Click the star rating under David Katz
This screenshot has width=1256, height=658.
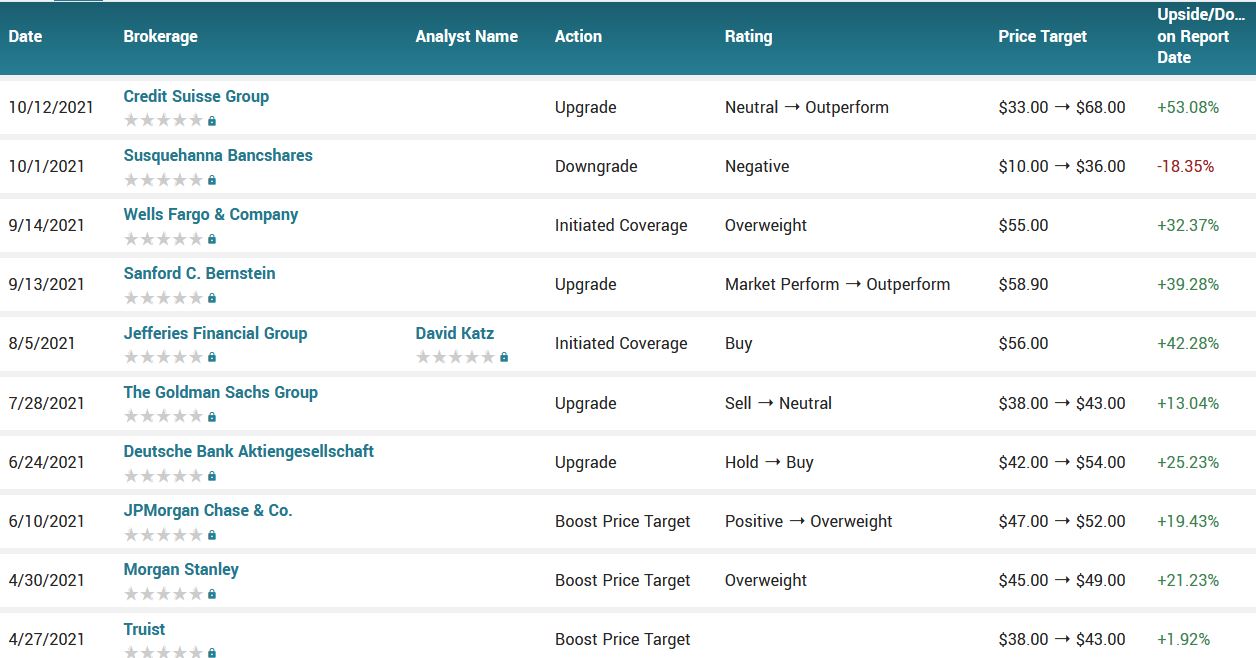coord(455,357)
